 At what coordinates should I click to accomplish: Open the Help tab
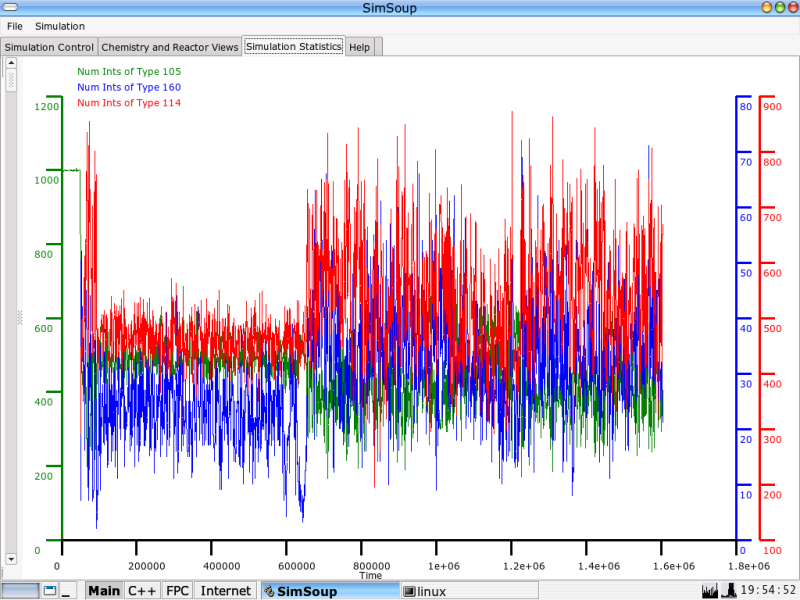click(359, 47)
